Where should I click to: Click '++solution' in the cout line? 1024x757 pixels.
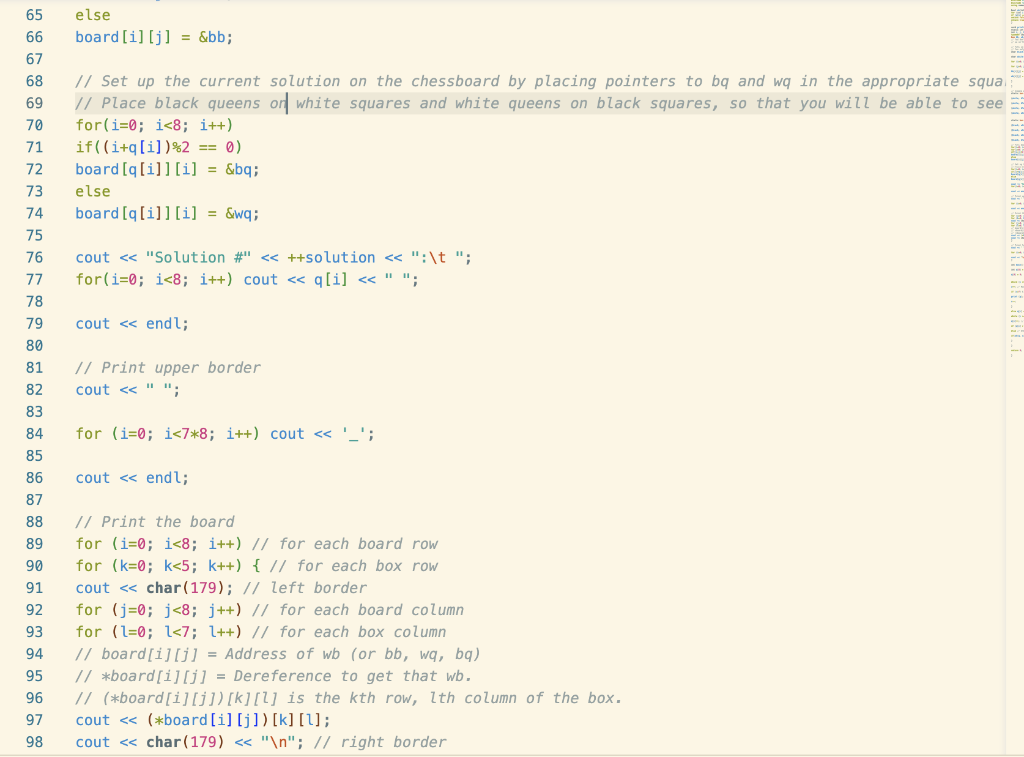pos(331,257)
